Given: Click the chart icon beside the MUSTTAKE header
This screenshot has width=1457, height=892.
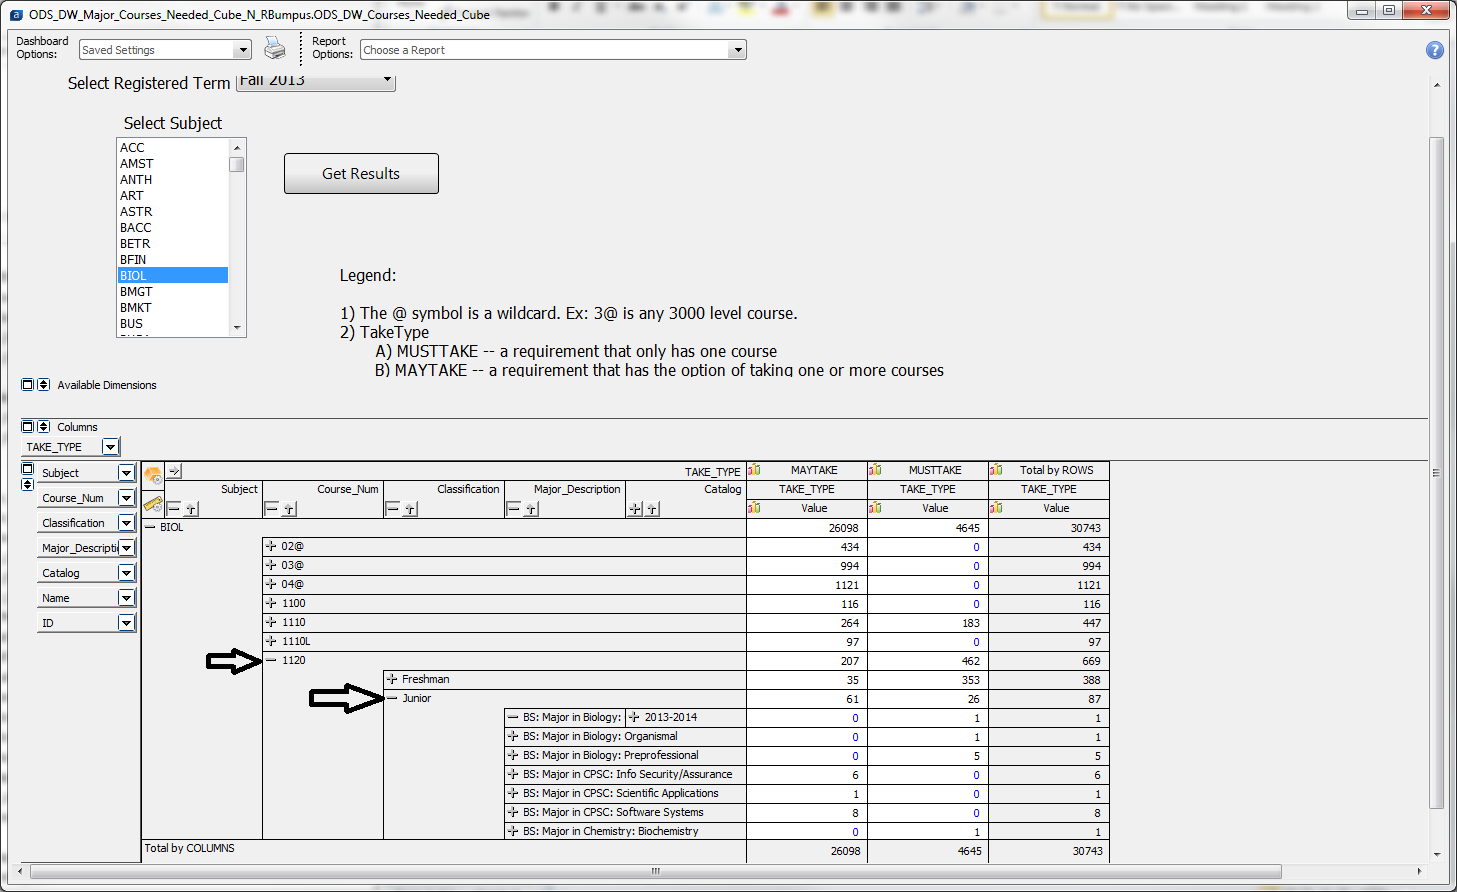Looking at the screenshot, I should [875, 470].
